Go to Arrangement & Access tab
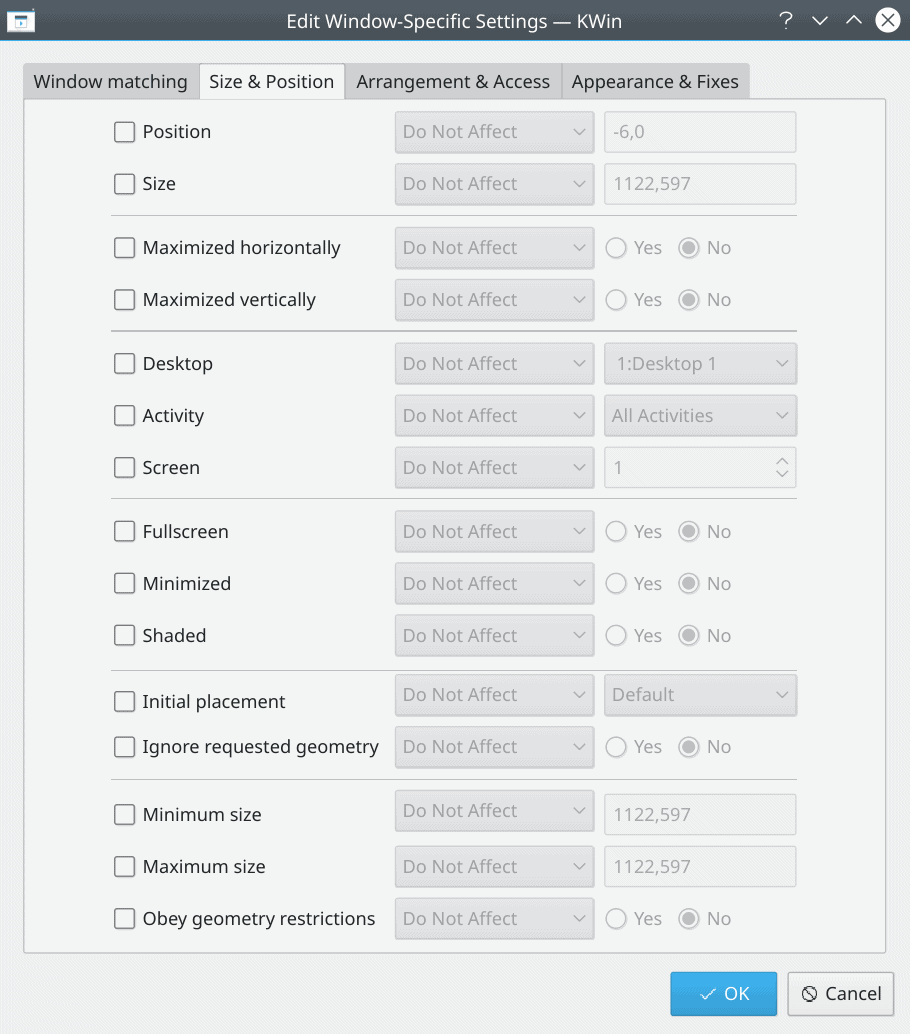Viewport: 910px width, 1034px height. tap(453, 82)
